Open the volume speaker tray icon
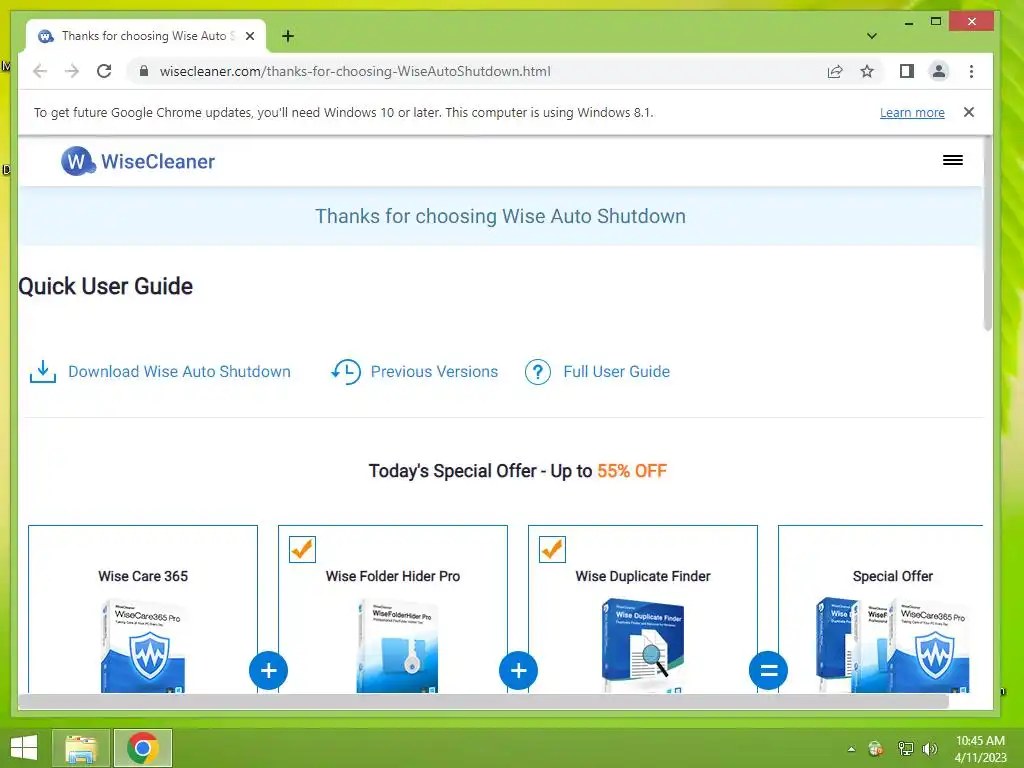This screenshot has width=1024, height=768. tap(930, 748)
